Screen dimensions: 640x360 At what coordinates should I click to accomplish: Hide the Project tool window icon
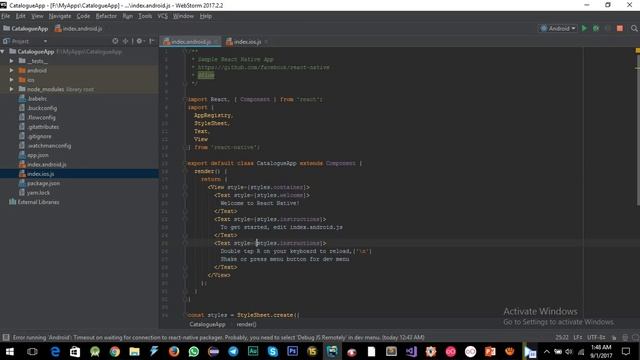click(152, 41)
